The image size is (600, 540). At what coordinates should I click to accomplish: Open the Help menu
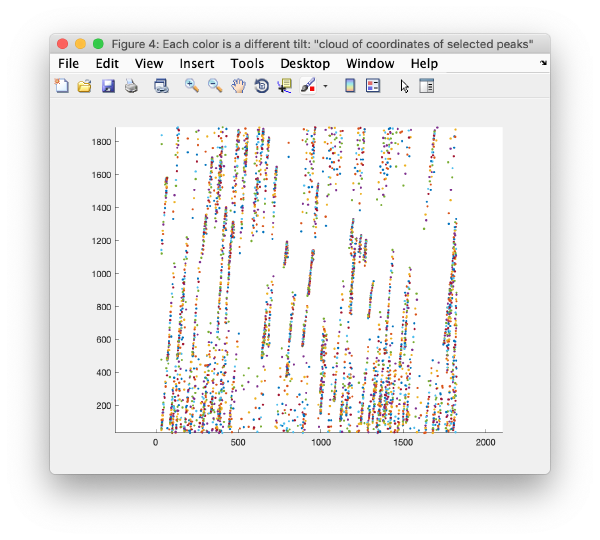pyautogui.click(x=424, y=64)
